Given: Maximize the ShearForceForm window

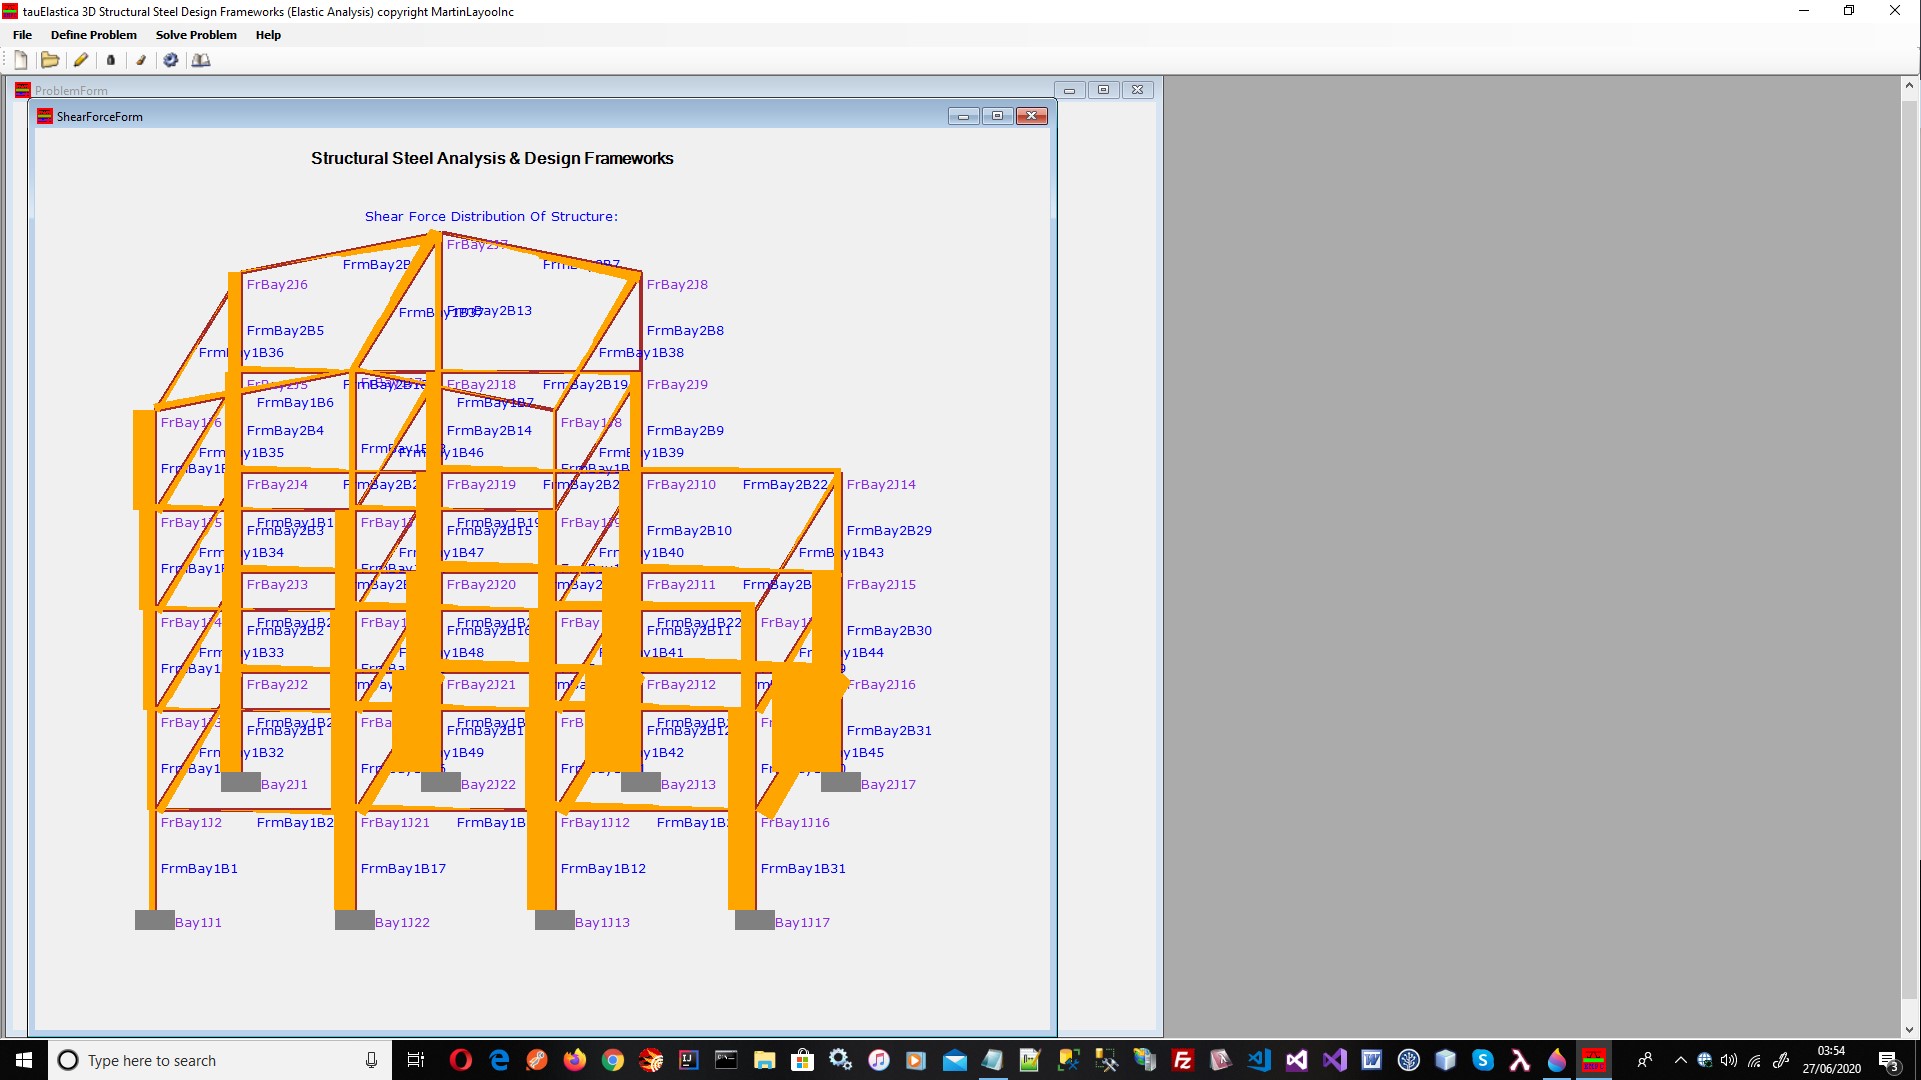Looking at the screenshot, I should coord(997,116).
